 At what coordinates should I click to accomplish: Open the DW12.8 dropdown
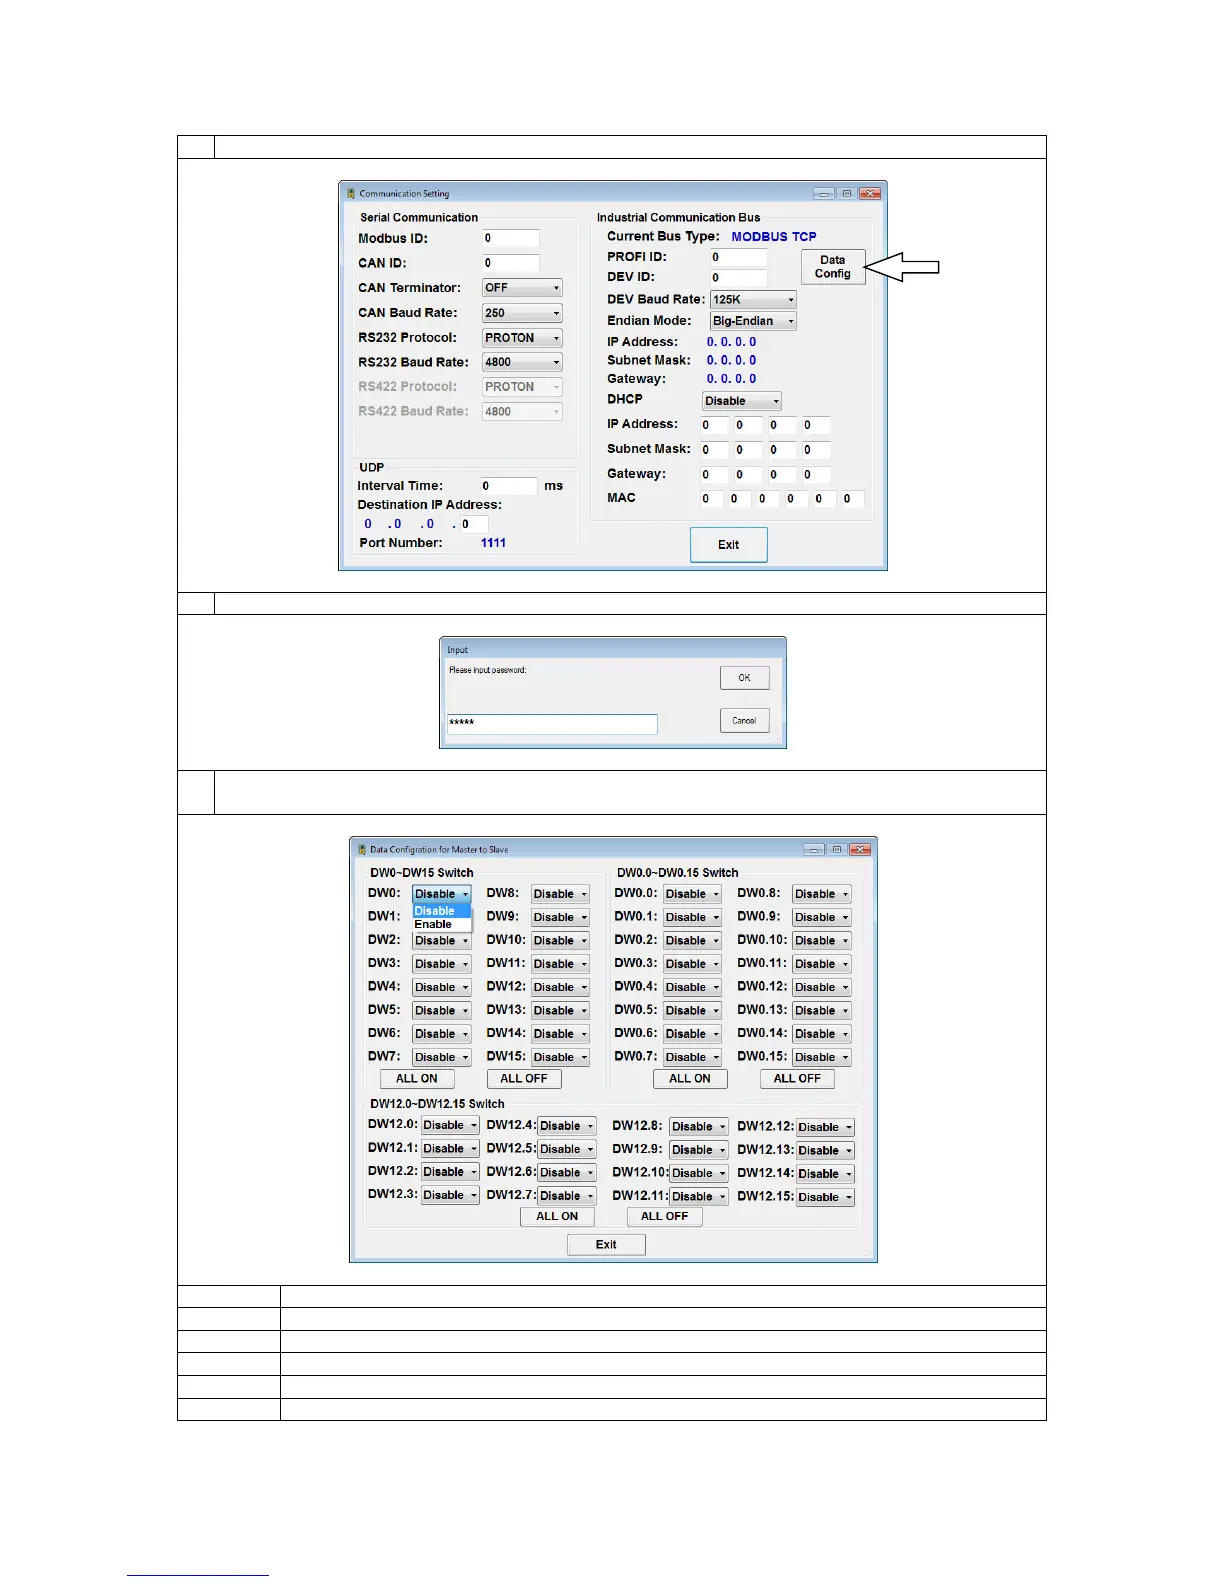[699, 1127]
